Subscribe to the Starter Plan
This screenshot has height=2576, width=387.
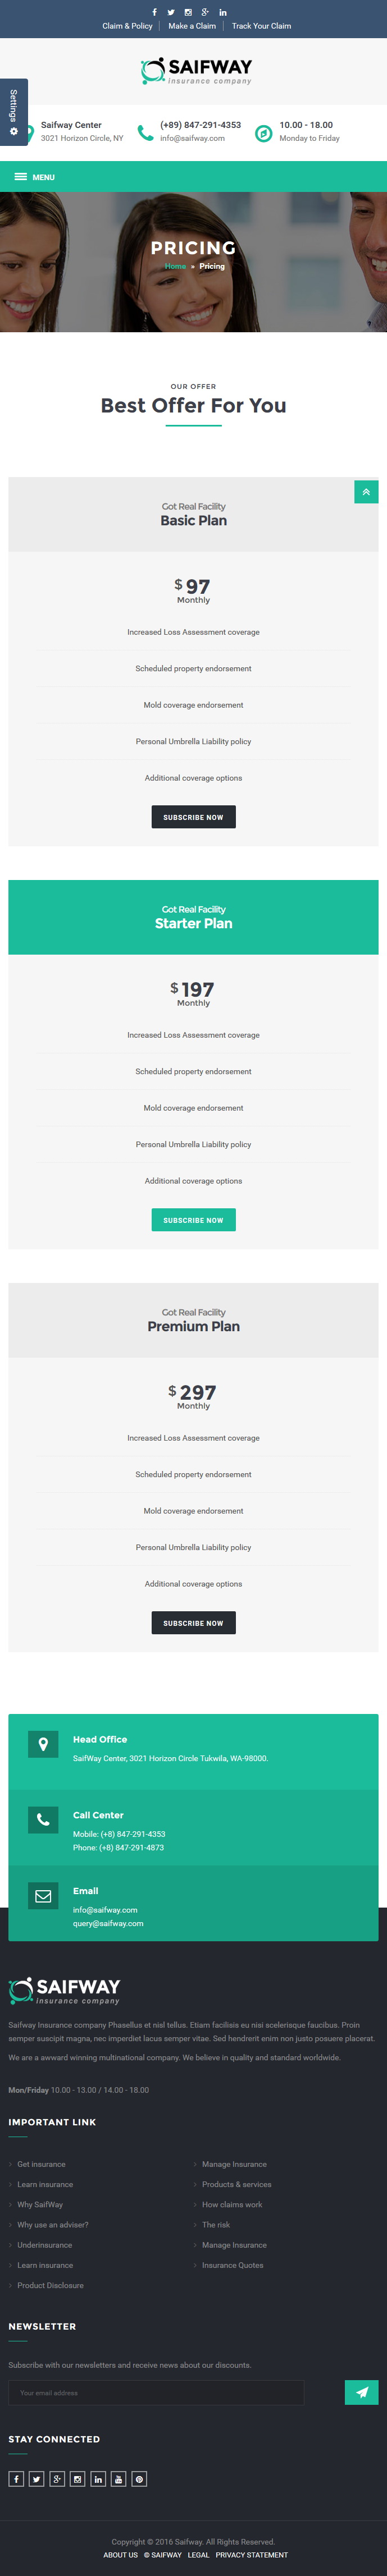(x=193, y=1220)
